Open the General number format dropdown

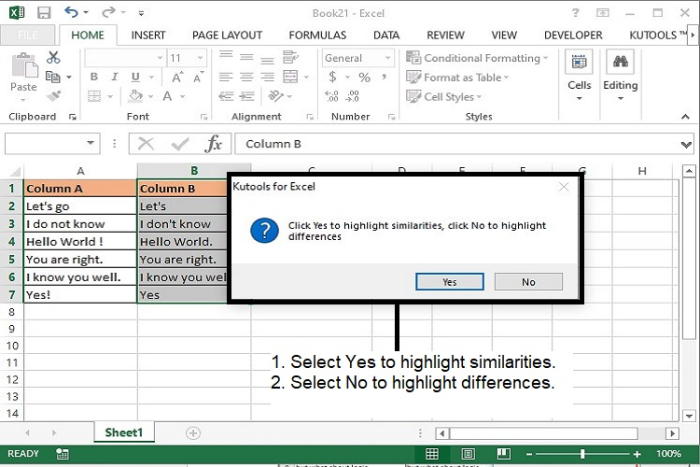point(388,58)
